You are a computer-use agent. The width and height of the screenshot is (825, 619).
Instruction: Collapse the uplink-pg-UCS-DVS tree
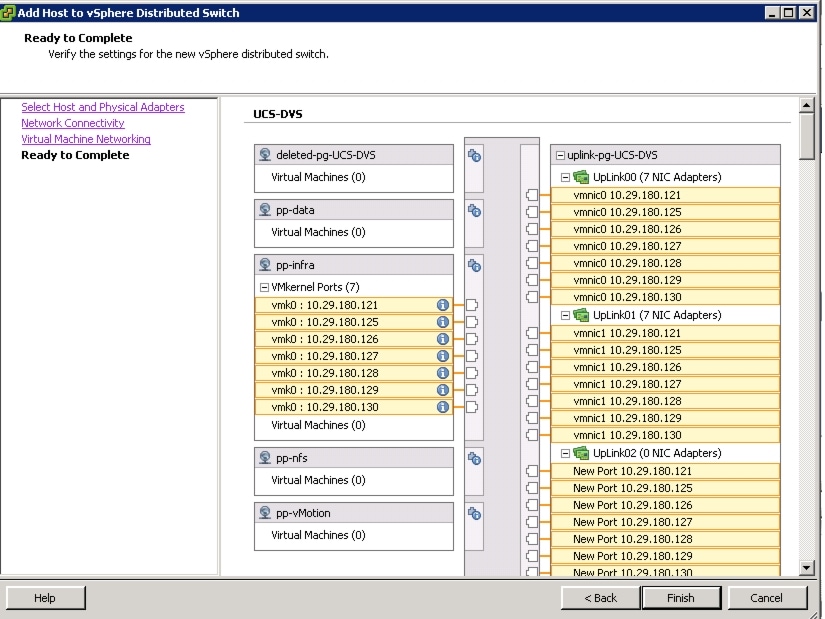[558, 155]
